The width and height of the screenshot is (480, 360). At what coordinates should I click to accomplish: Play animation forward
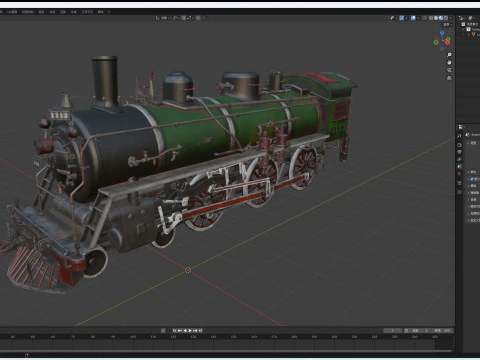(x=190, y=330)
